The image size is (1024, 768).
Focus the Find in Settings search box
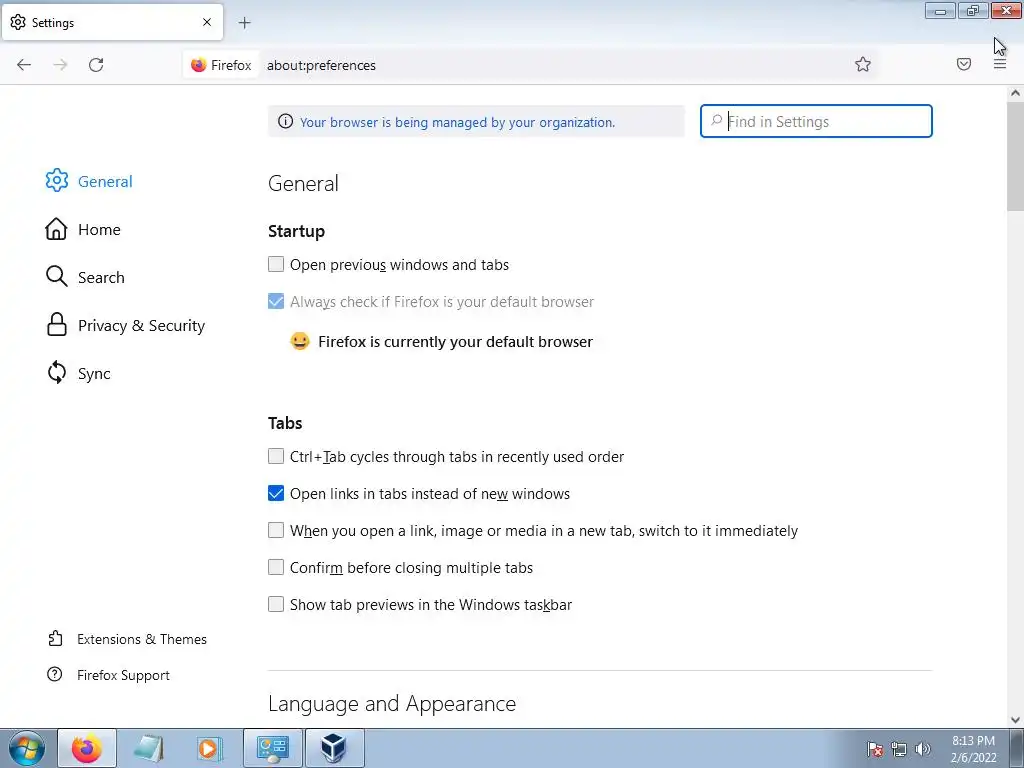(816, 121)
